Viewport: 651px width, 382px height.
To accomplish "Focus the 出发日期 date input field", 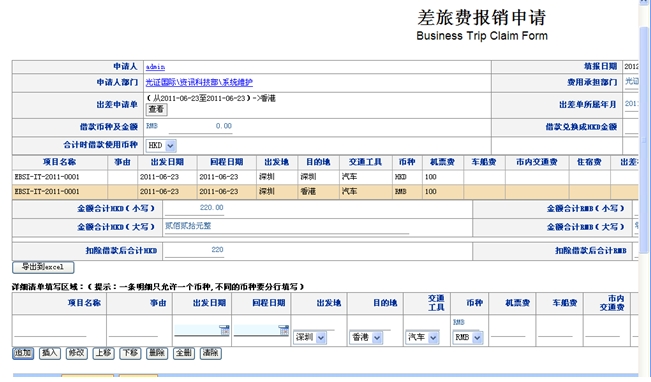I will (x=197, y=331).
